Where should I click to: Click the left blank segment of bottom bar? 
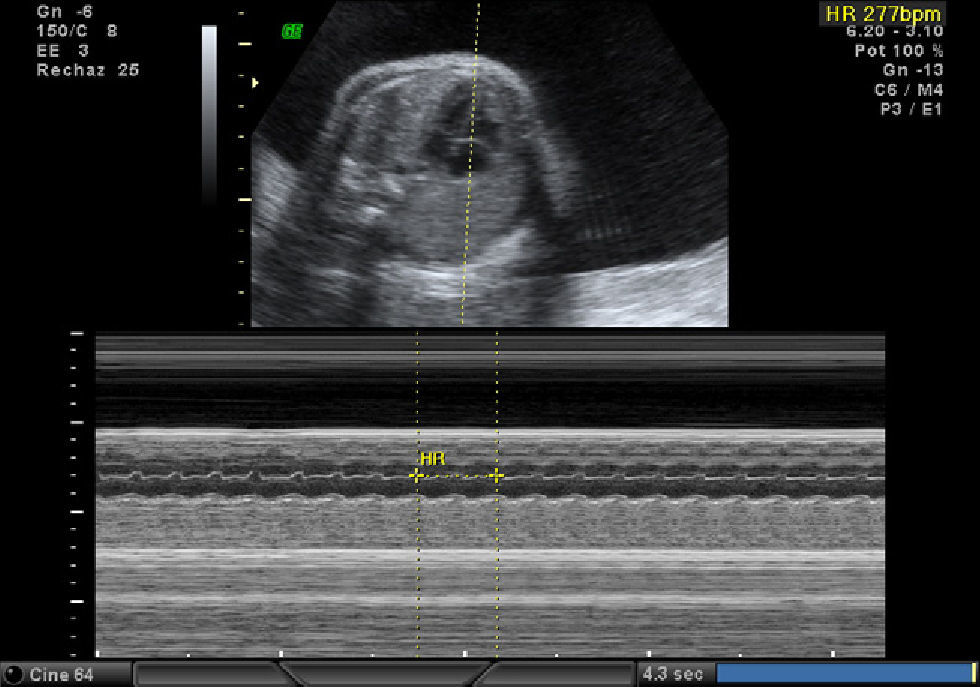pos(205,674)
